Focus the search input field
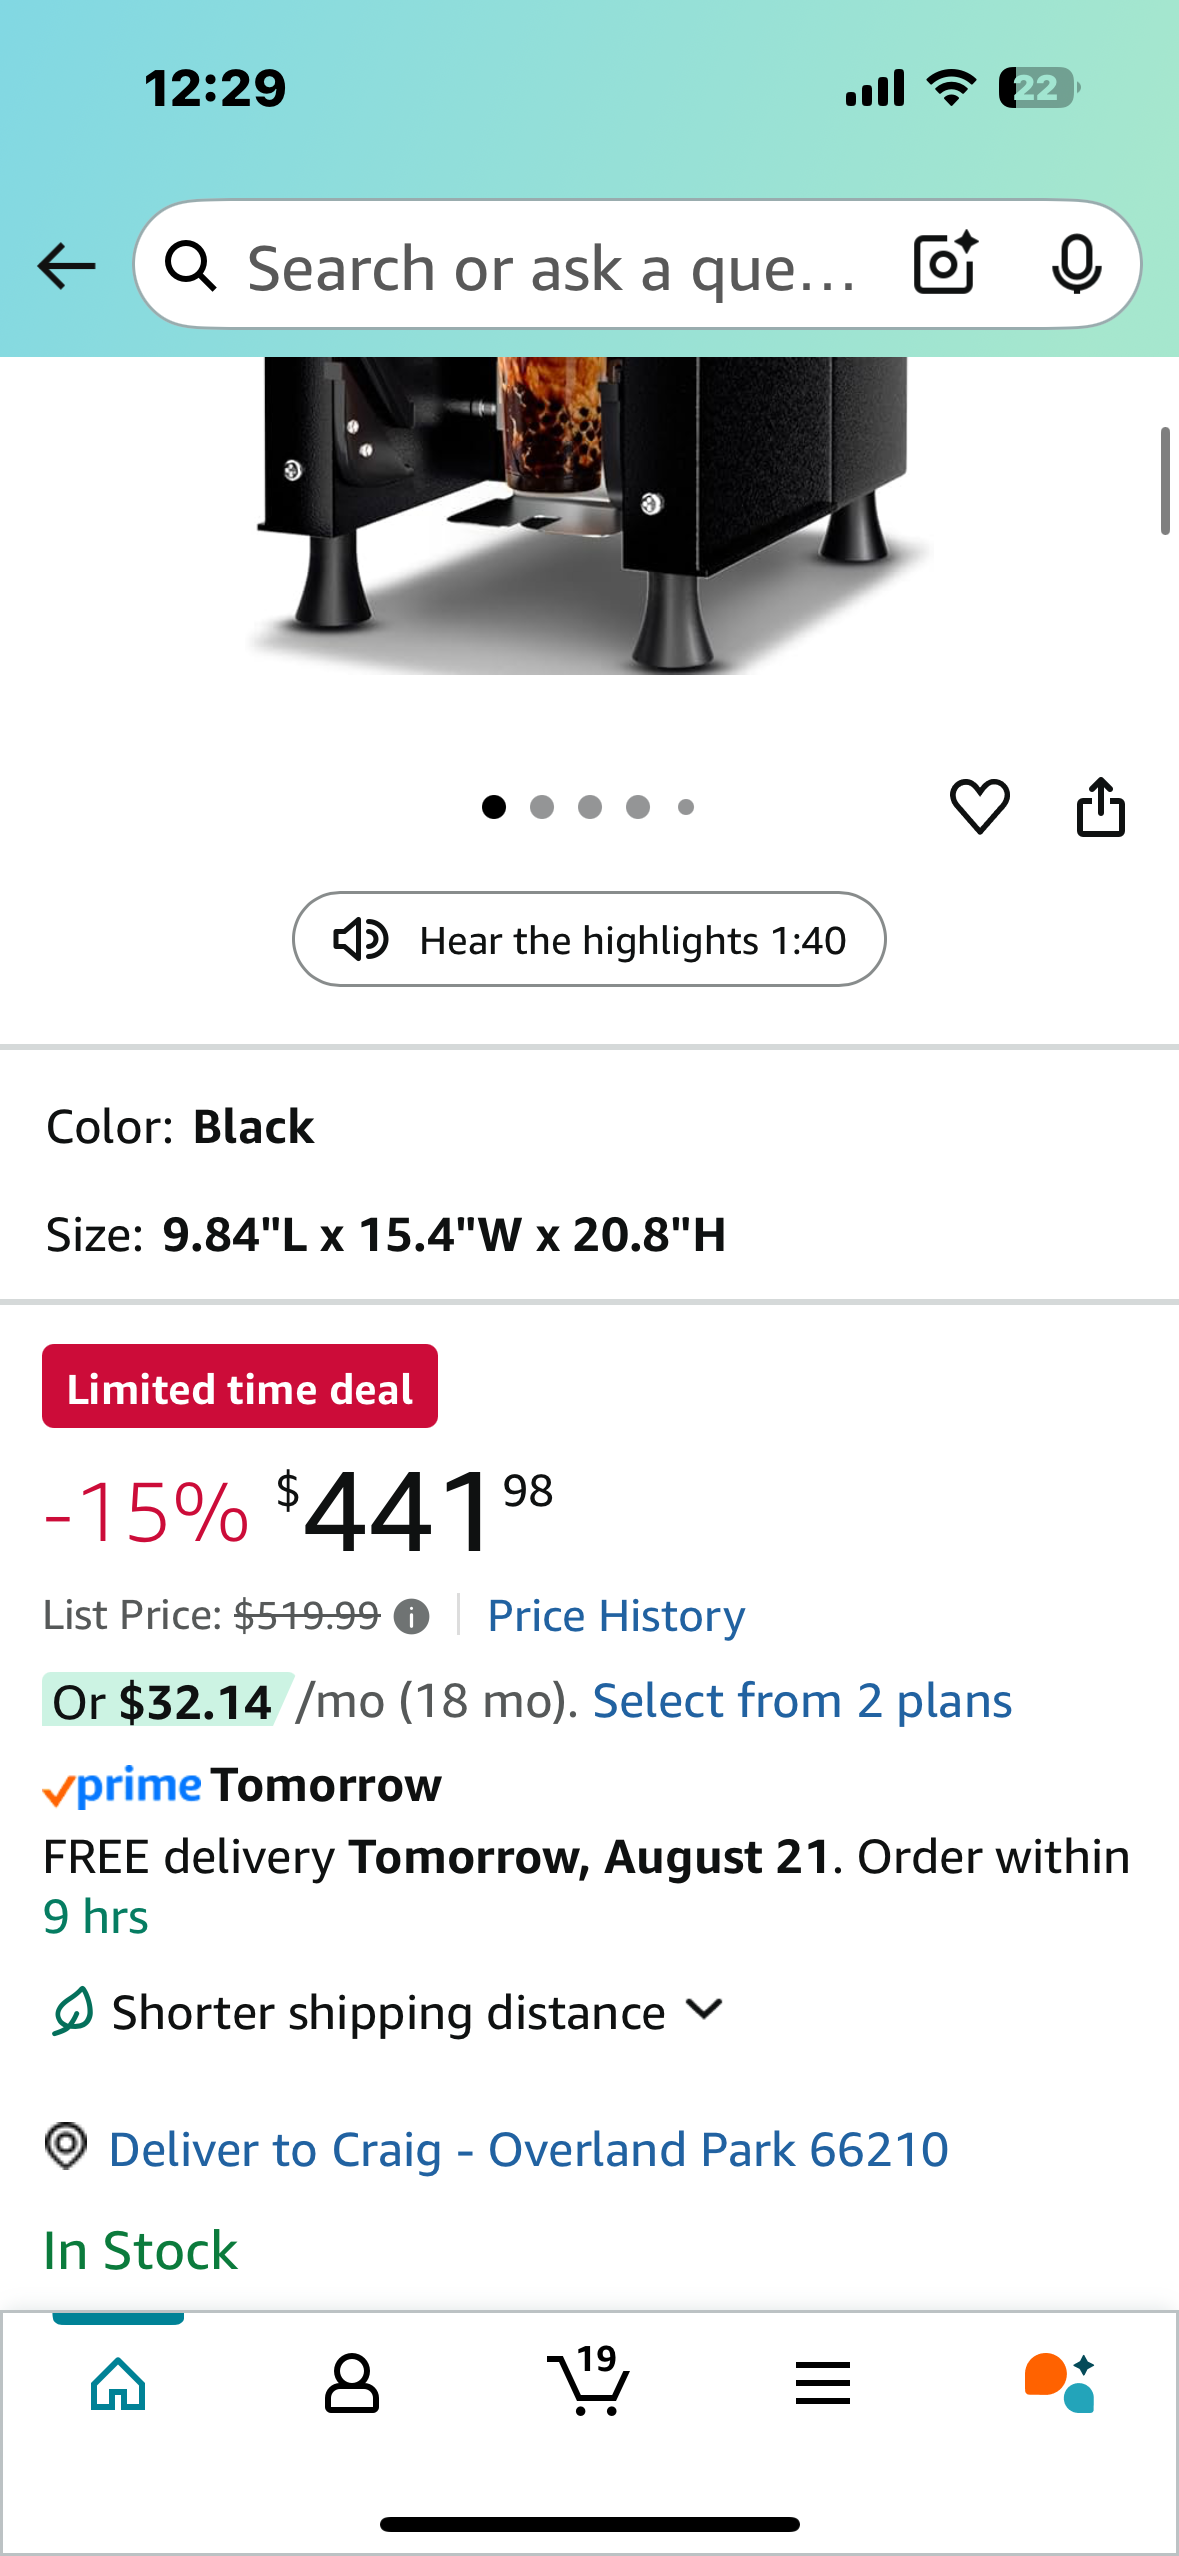Viewport: 1179px width, 2556px height. 550,267
